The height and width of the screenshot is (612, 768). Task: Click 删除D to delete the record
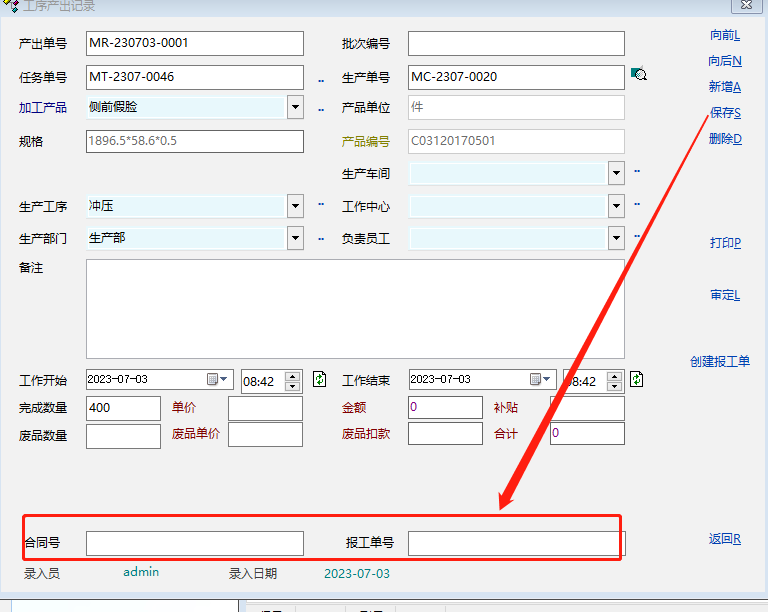coord(725,139)
